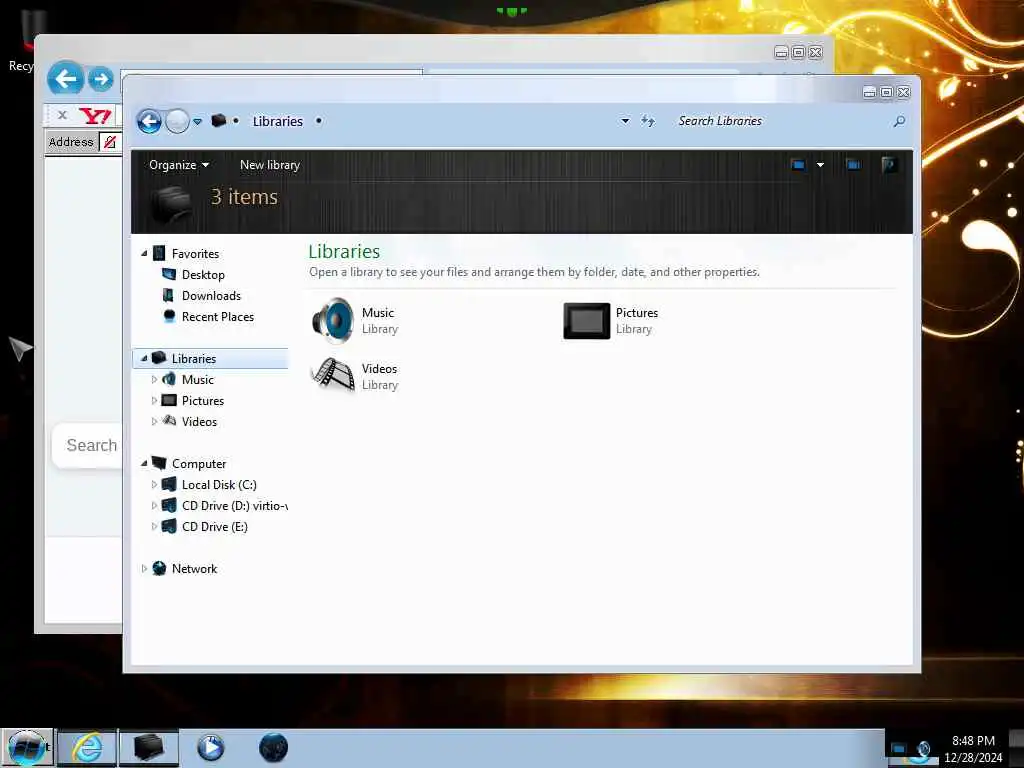Select the Videos library film icon
The height and width of the screenshot is (768, 1024).
pyautogui.click(x=332, y=375)
